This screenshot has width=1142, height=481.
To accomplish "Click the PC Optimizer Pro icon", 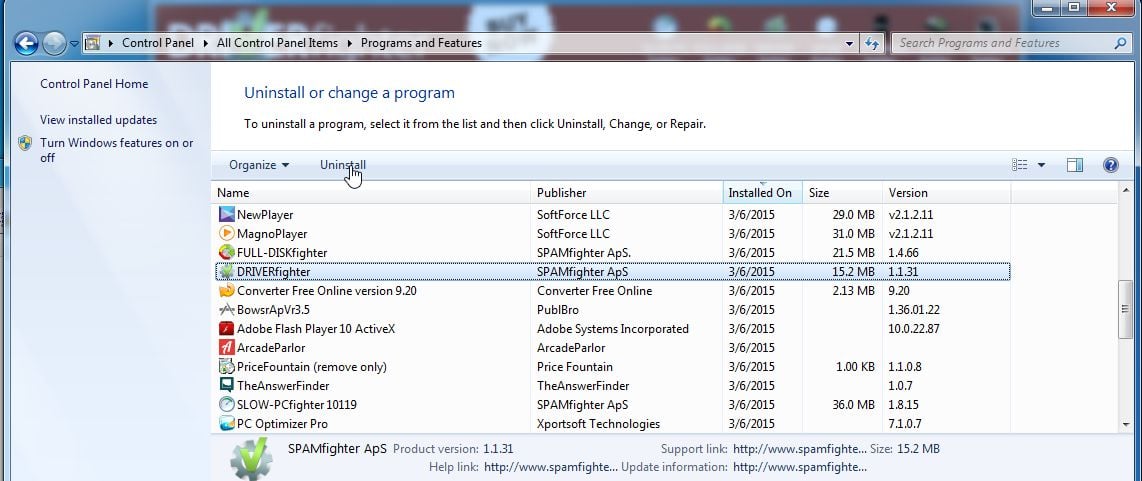I will click(227, 423).
